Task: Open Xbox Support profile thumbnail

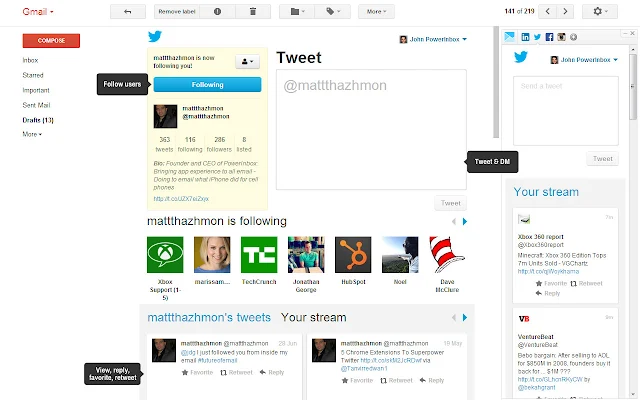Action: [x=165, y=255]
